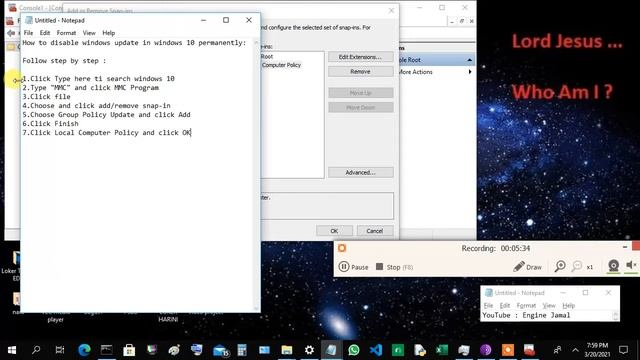Show hidden system tray icons

coord(575,350)
